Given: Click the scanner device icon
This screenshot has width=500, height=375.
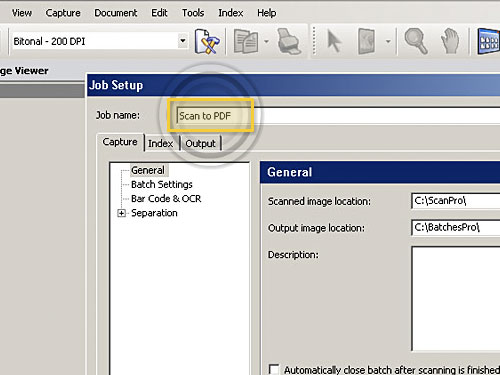Looking at the screenshot, I should tap(289, 42).
